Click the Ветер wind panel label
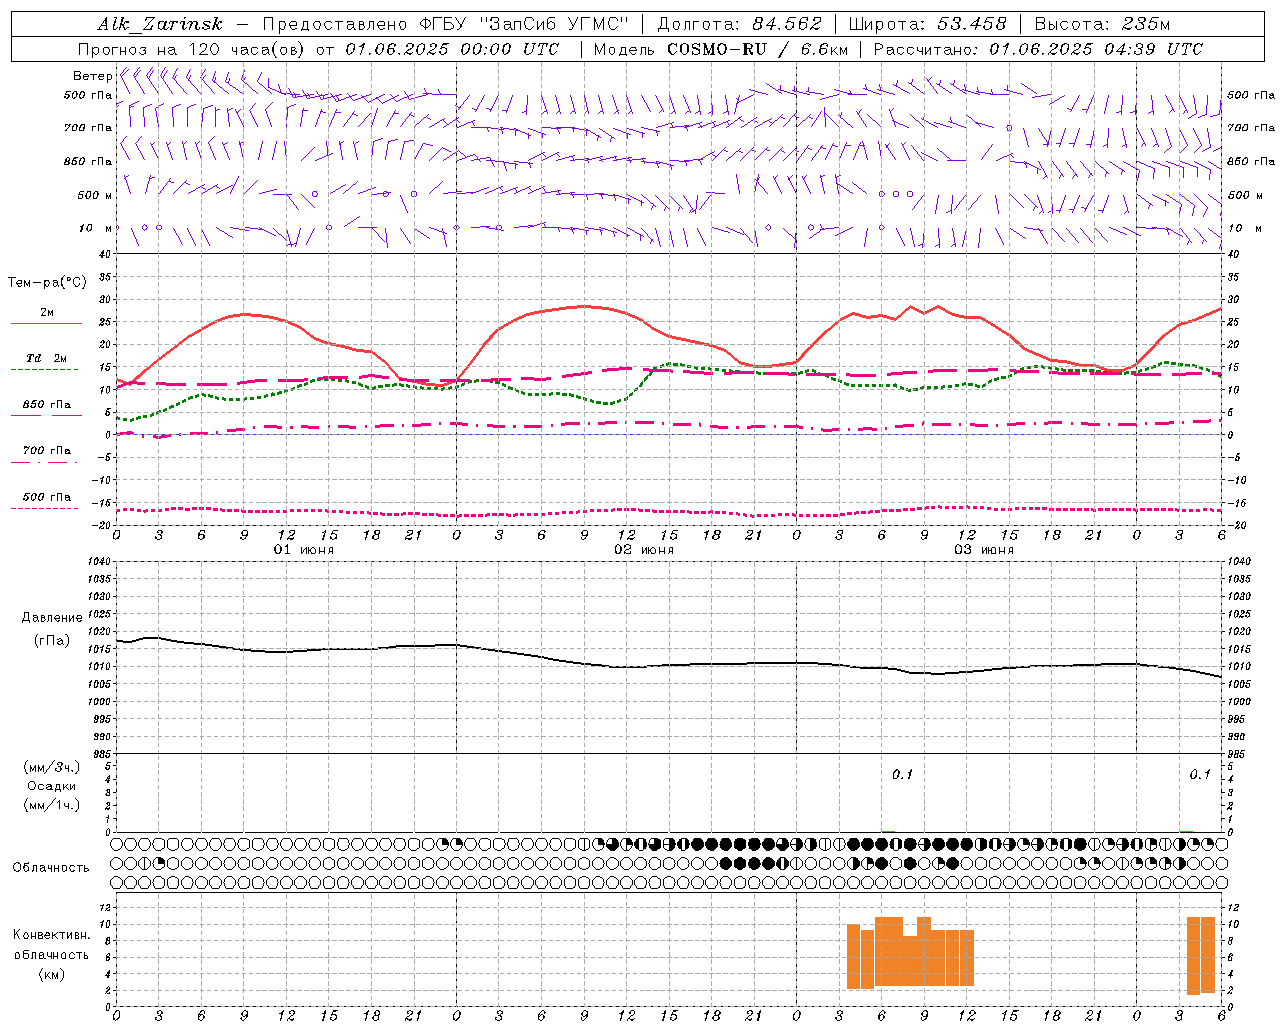Screen dimensions: 1280x1024 pos(92,76)
